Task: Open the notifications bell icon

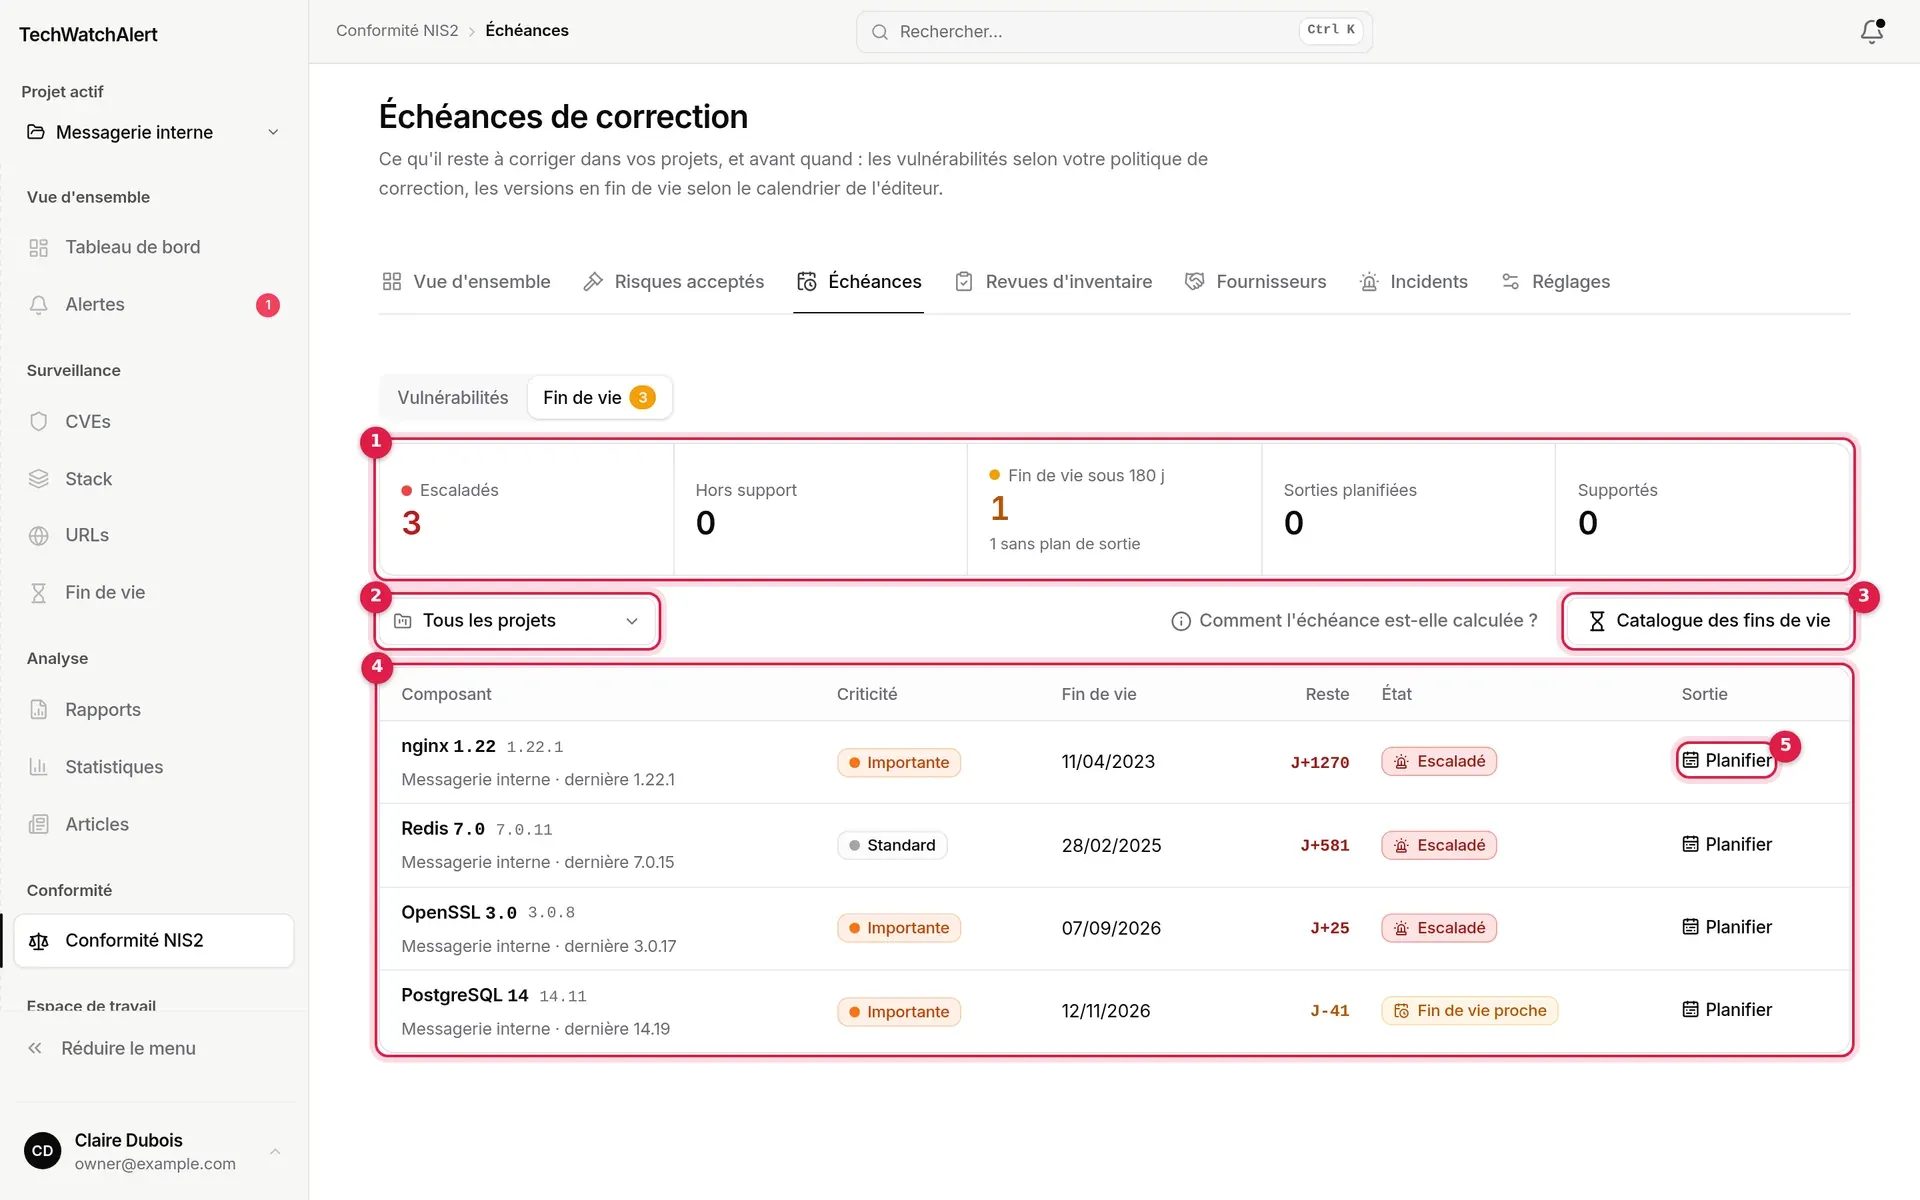Action: point(1871,32)
